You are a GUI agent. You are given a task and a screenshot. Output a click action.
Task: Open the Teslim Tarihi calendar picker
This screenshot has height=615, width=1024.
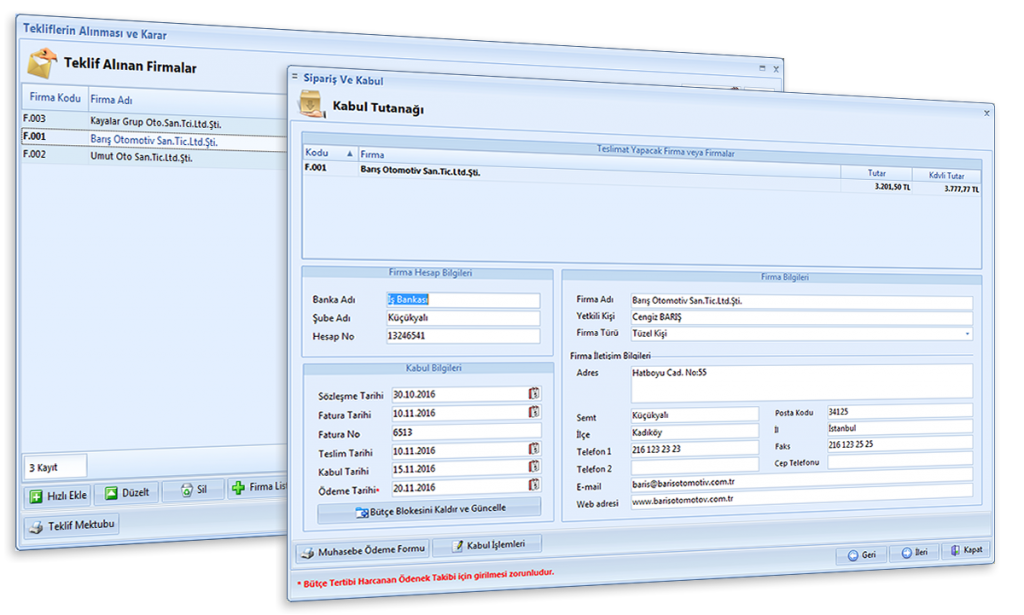534,450
